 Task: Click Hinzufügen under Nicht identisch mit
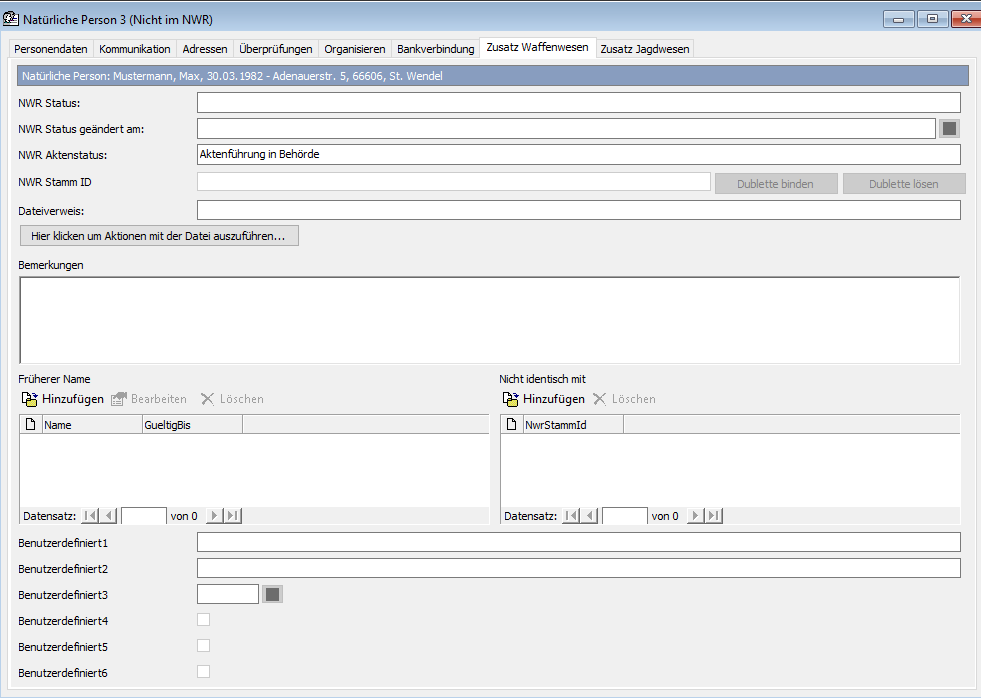544,399
